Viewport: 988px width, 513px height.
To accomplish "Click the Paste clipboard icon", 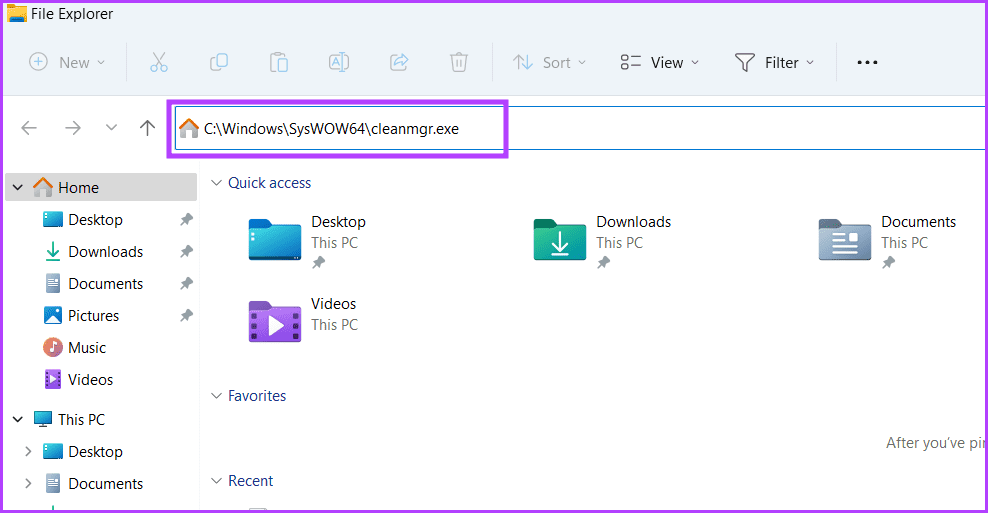I will [279, 62].
